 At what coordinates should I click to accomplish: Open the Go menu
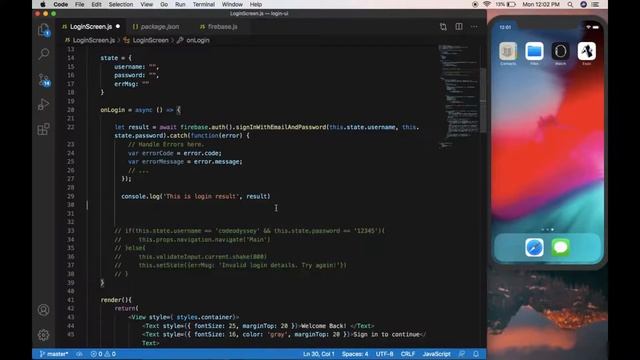pos(164,4)
